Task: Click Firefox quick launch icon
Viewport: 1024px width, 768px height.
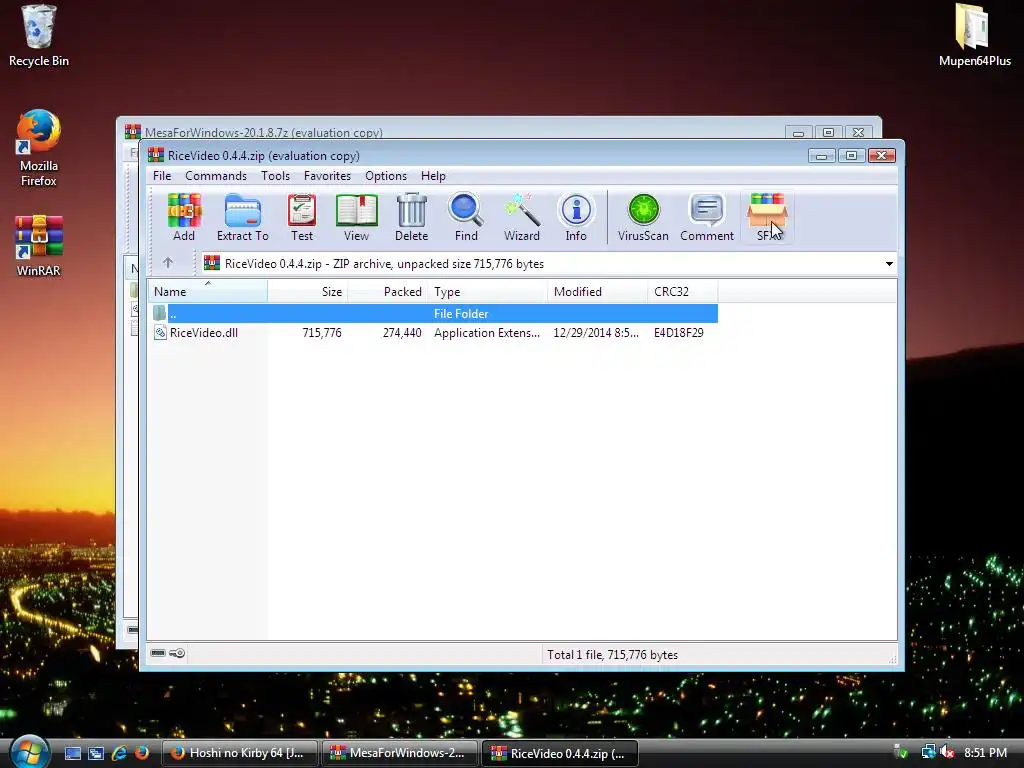Action: (142, 753)
